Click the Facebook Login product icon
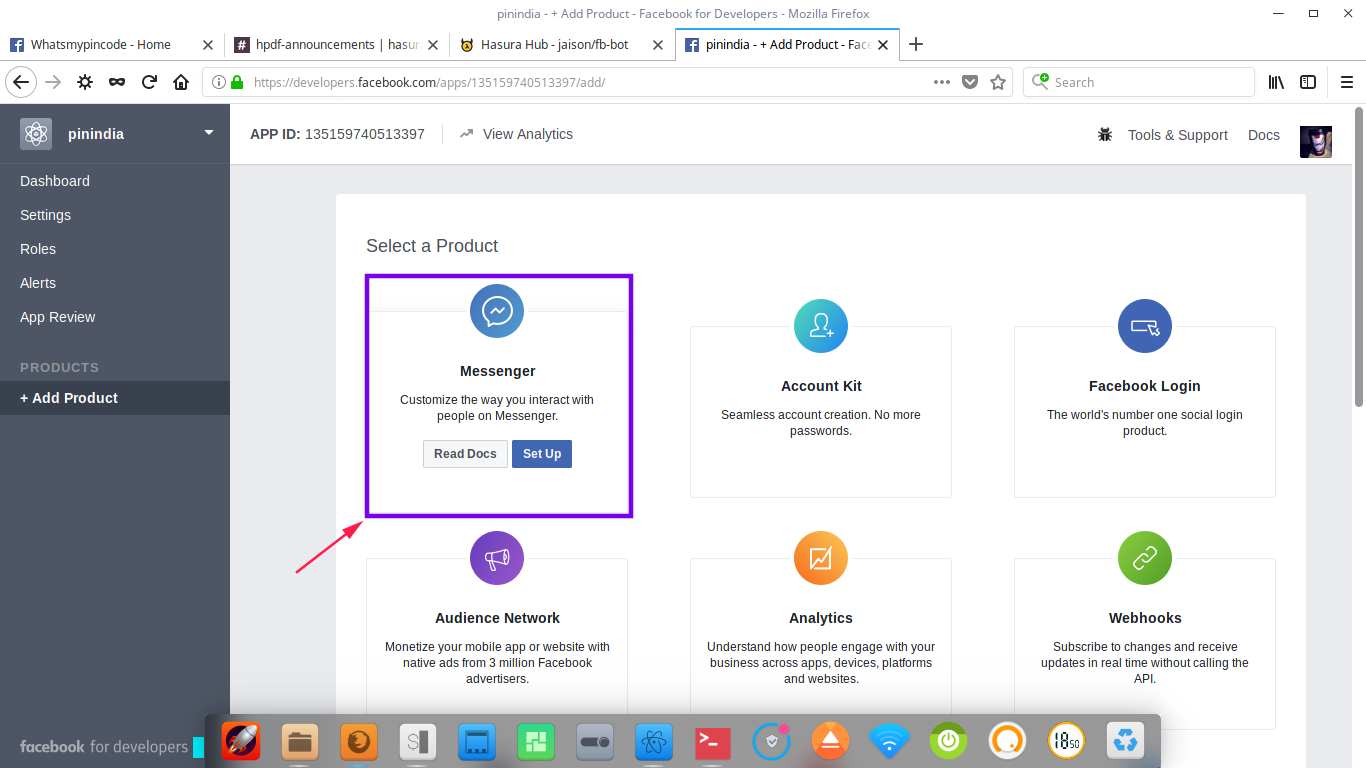 pyautogui.click(x=1145, y=326)
